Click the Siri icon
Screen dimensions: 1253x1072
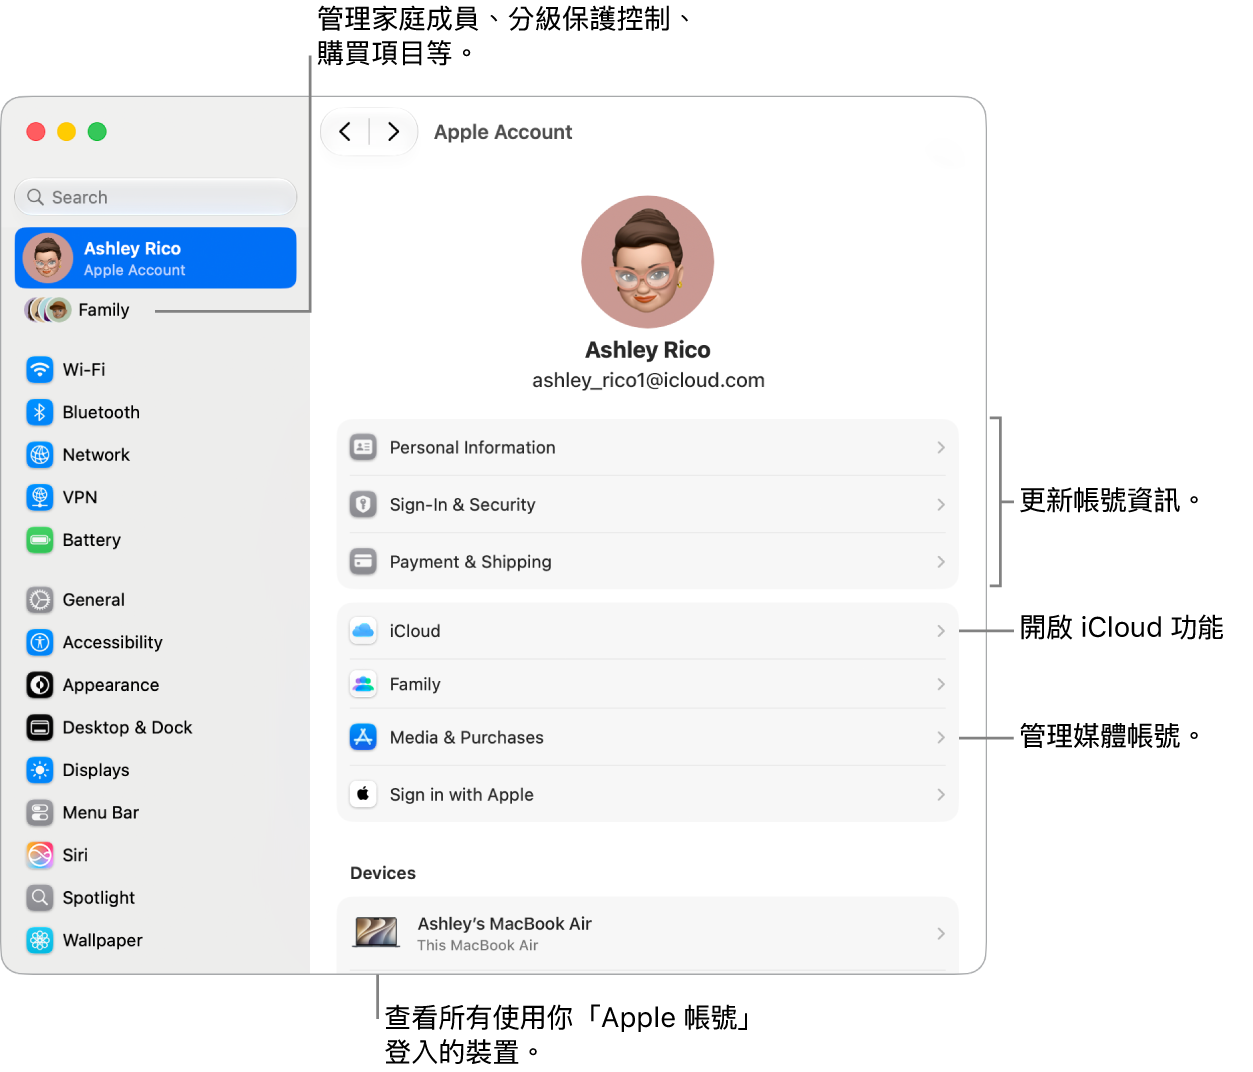40,855
